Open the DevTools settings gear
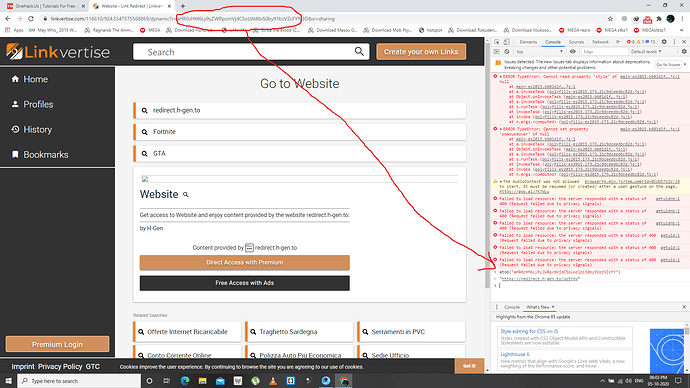The width and height of the screenshot is (690, 388). click(664, 42)
